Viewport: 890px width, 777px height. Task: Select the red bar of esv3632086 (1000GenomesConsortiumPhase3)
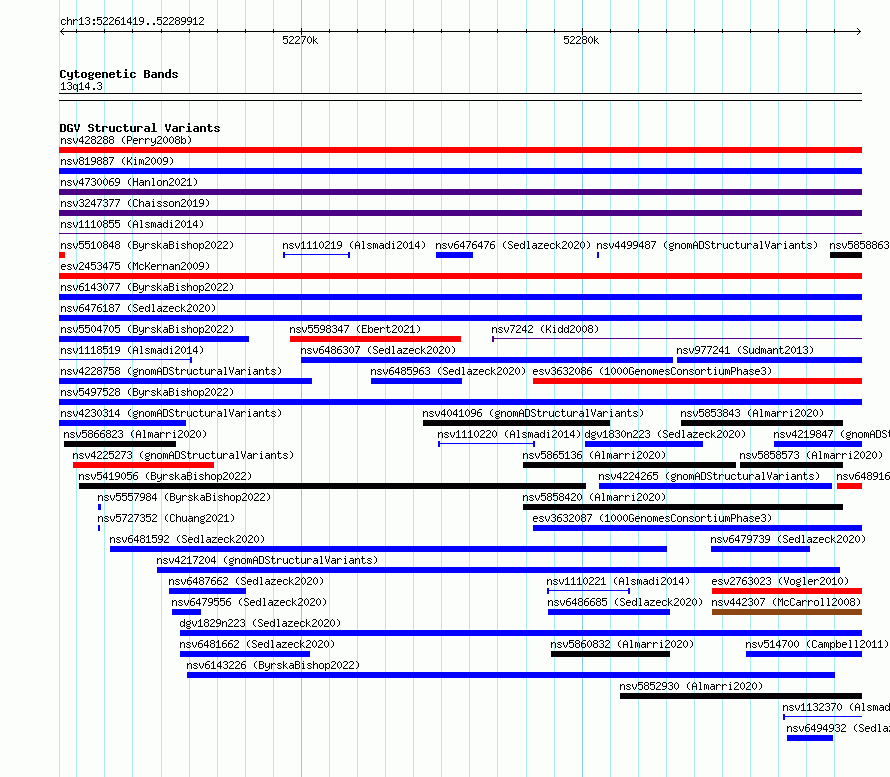click(x=697, y=381)
